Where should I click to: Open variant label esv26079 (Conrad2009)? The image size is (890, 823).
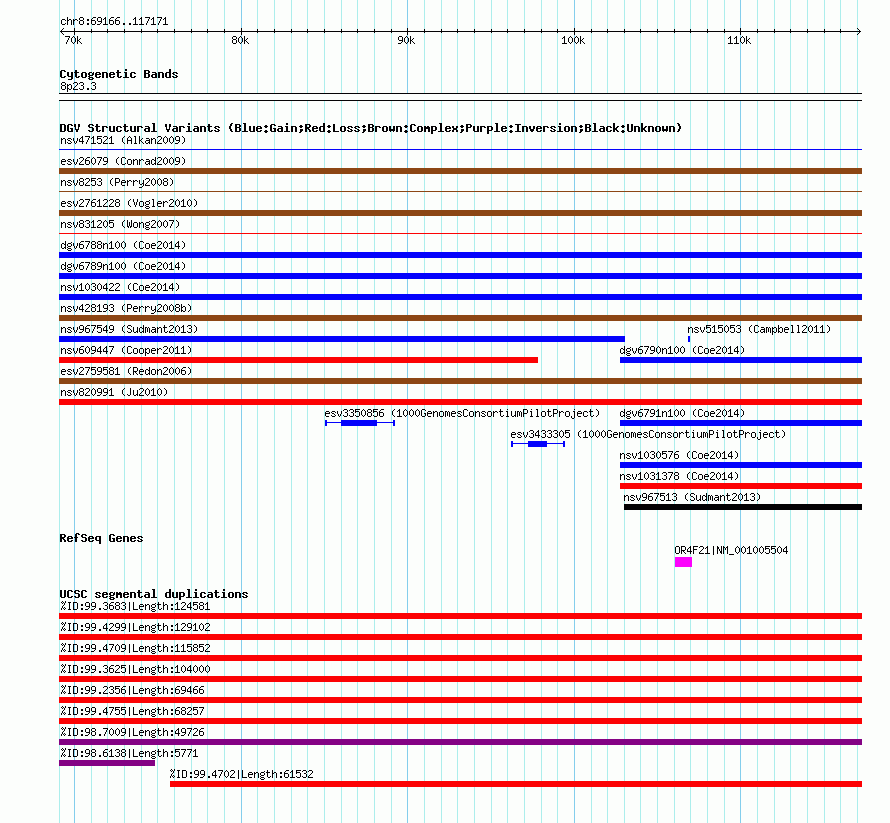123,161
